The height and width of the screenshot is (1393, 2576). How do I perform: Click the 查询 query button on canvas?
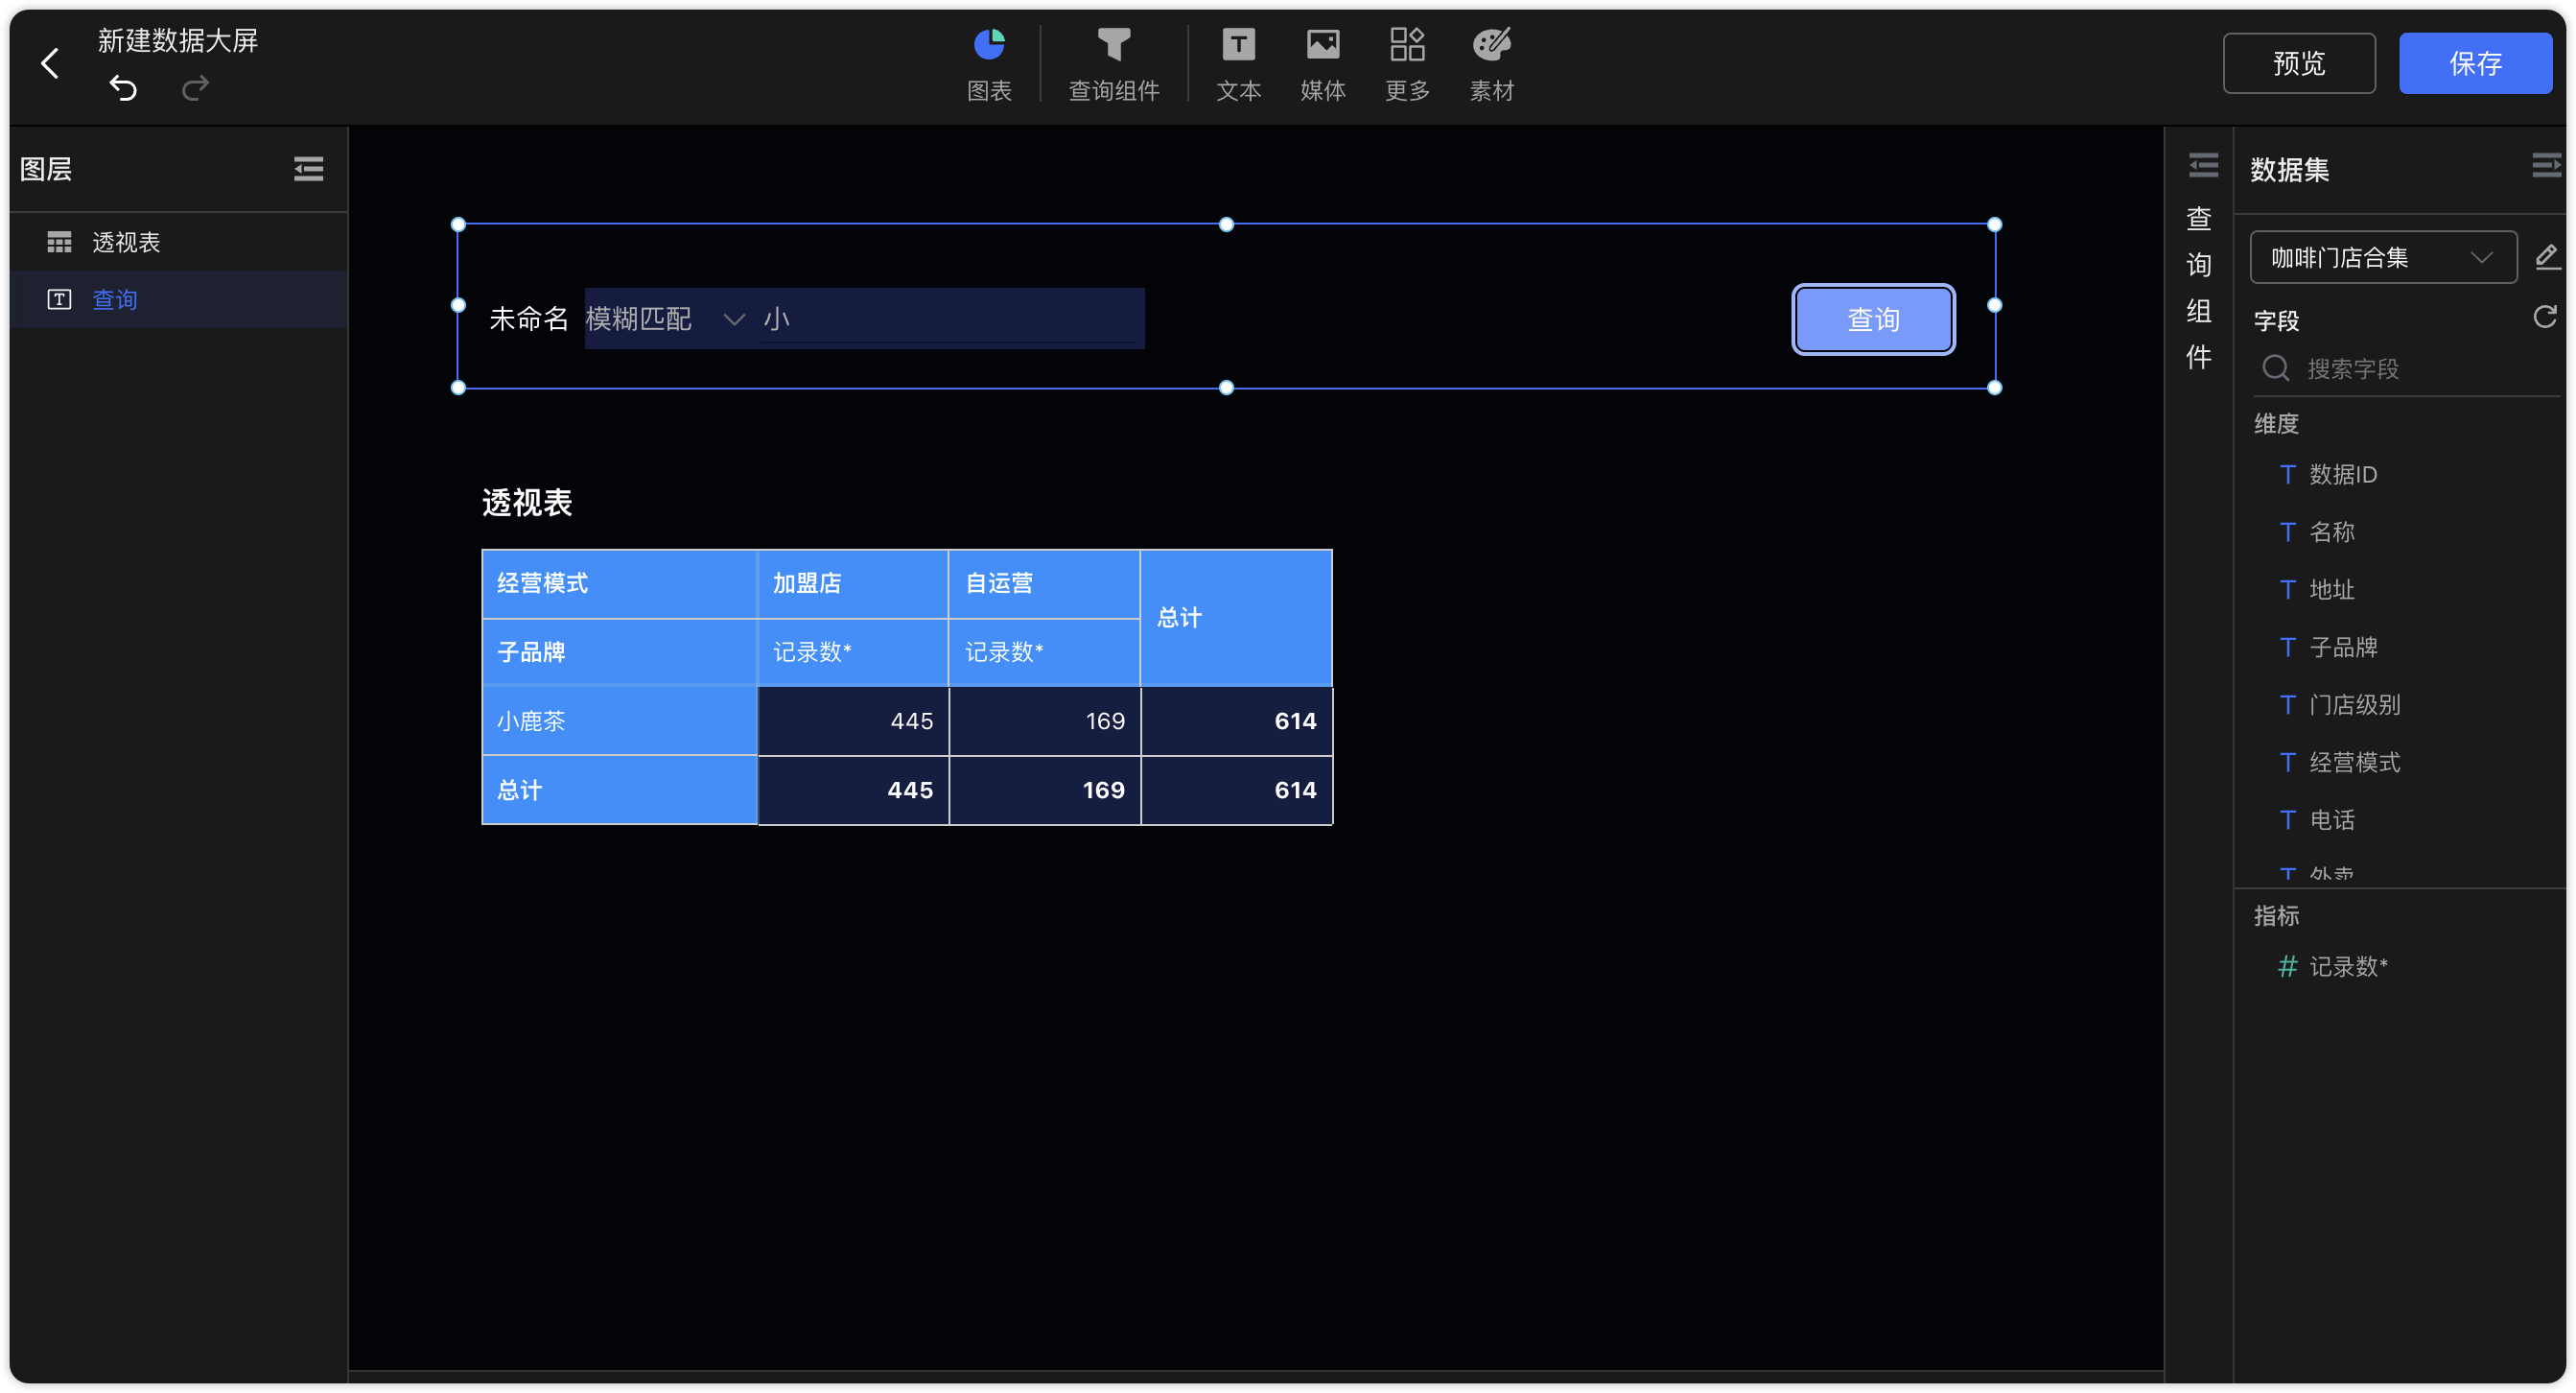coord(1872,320)
